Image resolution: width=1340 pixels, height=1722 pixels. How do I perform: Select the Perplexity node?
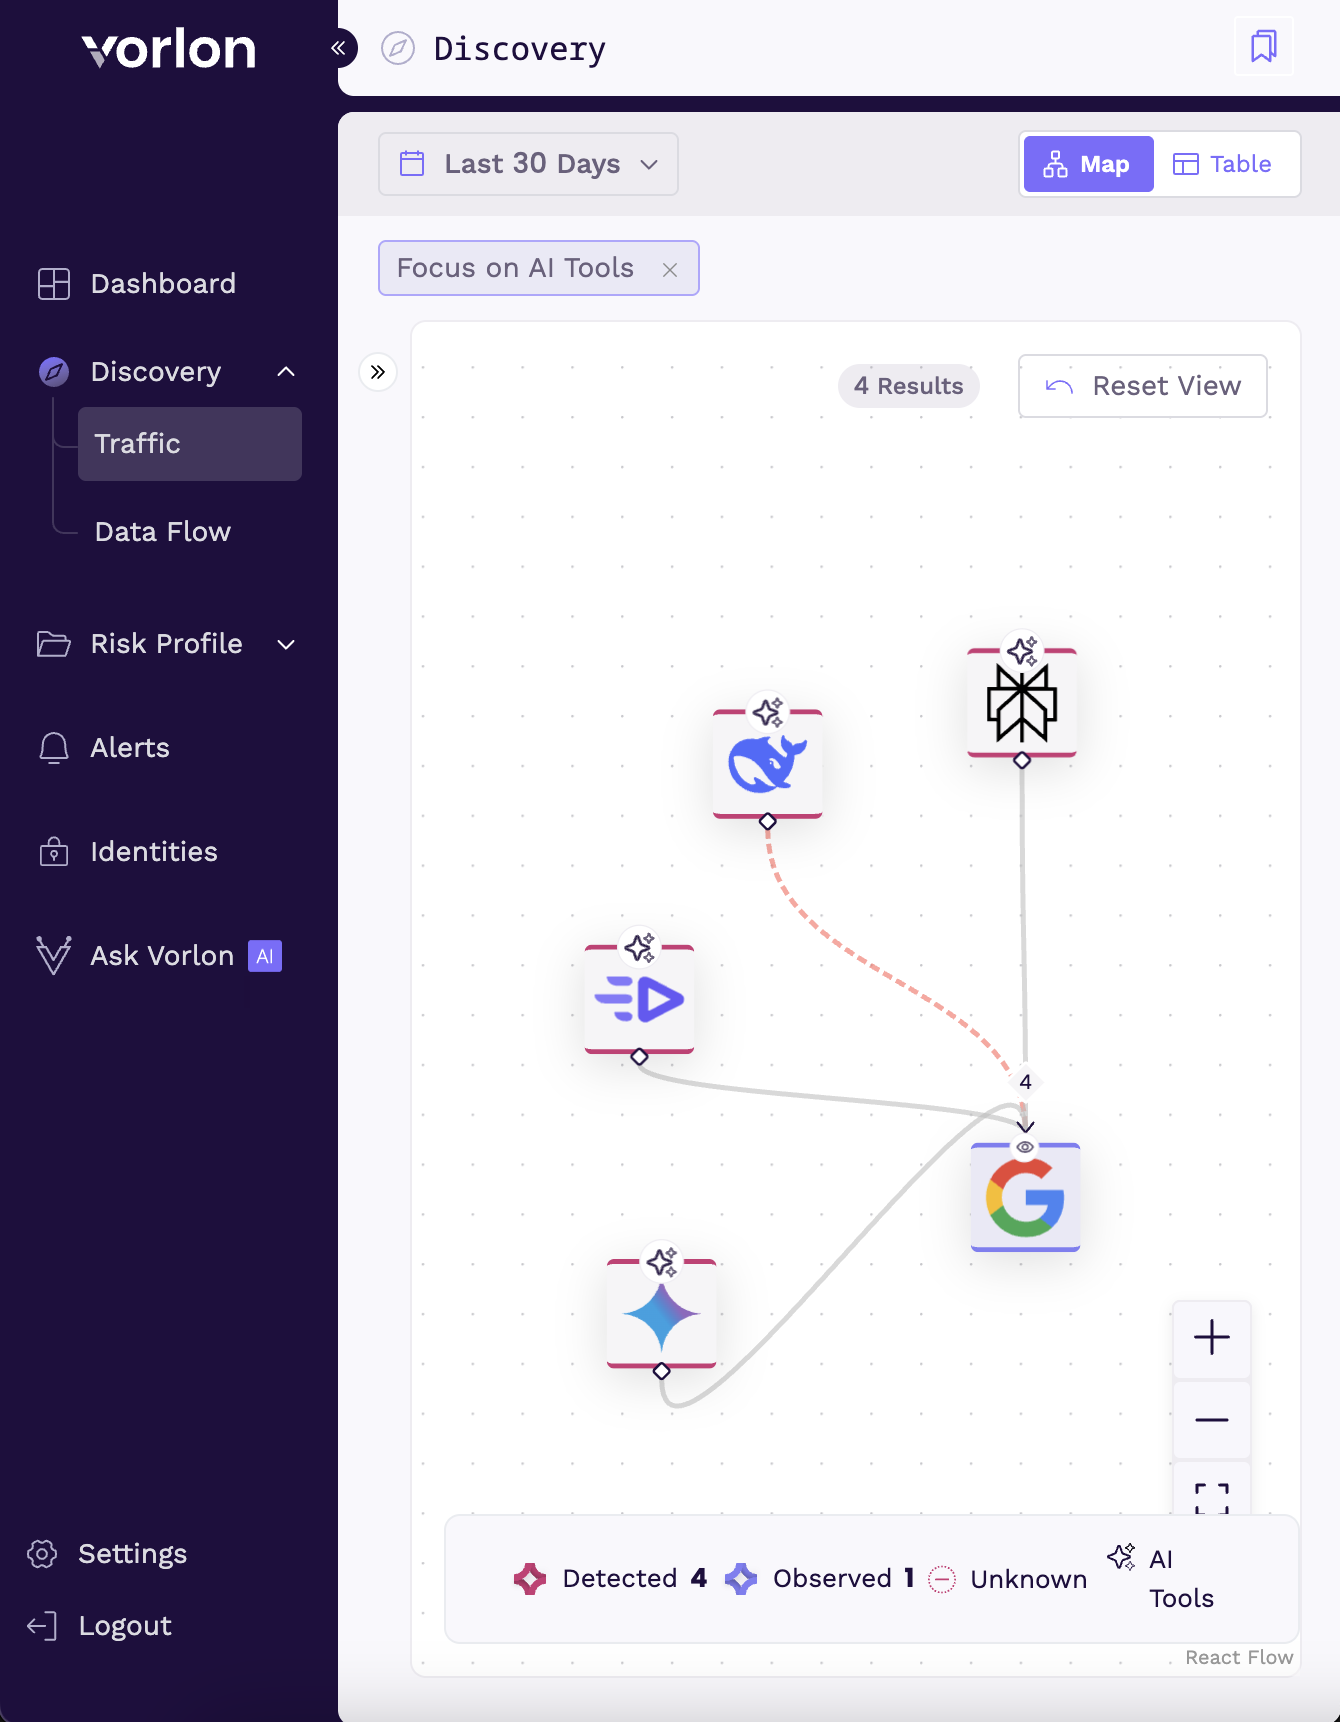1022,704
